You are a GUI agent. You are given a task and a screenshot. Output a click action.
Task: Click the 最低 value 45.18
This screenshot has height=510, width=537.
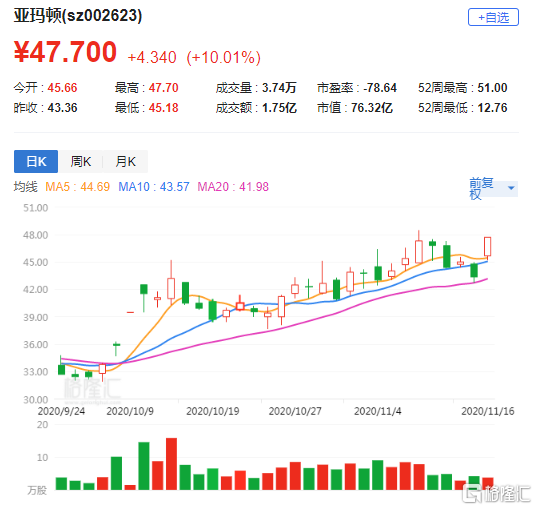(163, 108)
